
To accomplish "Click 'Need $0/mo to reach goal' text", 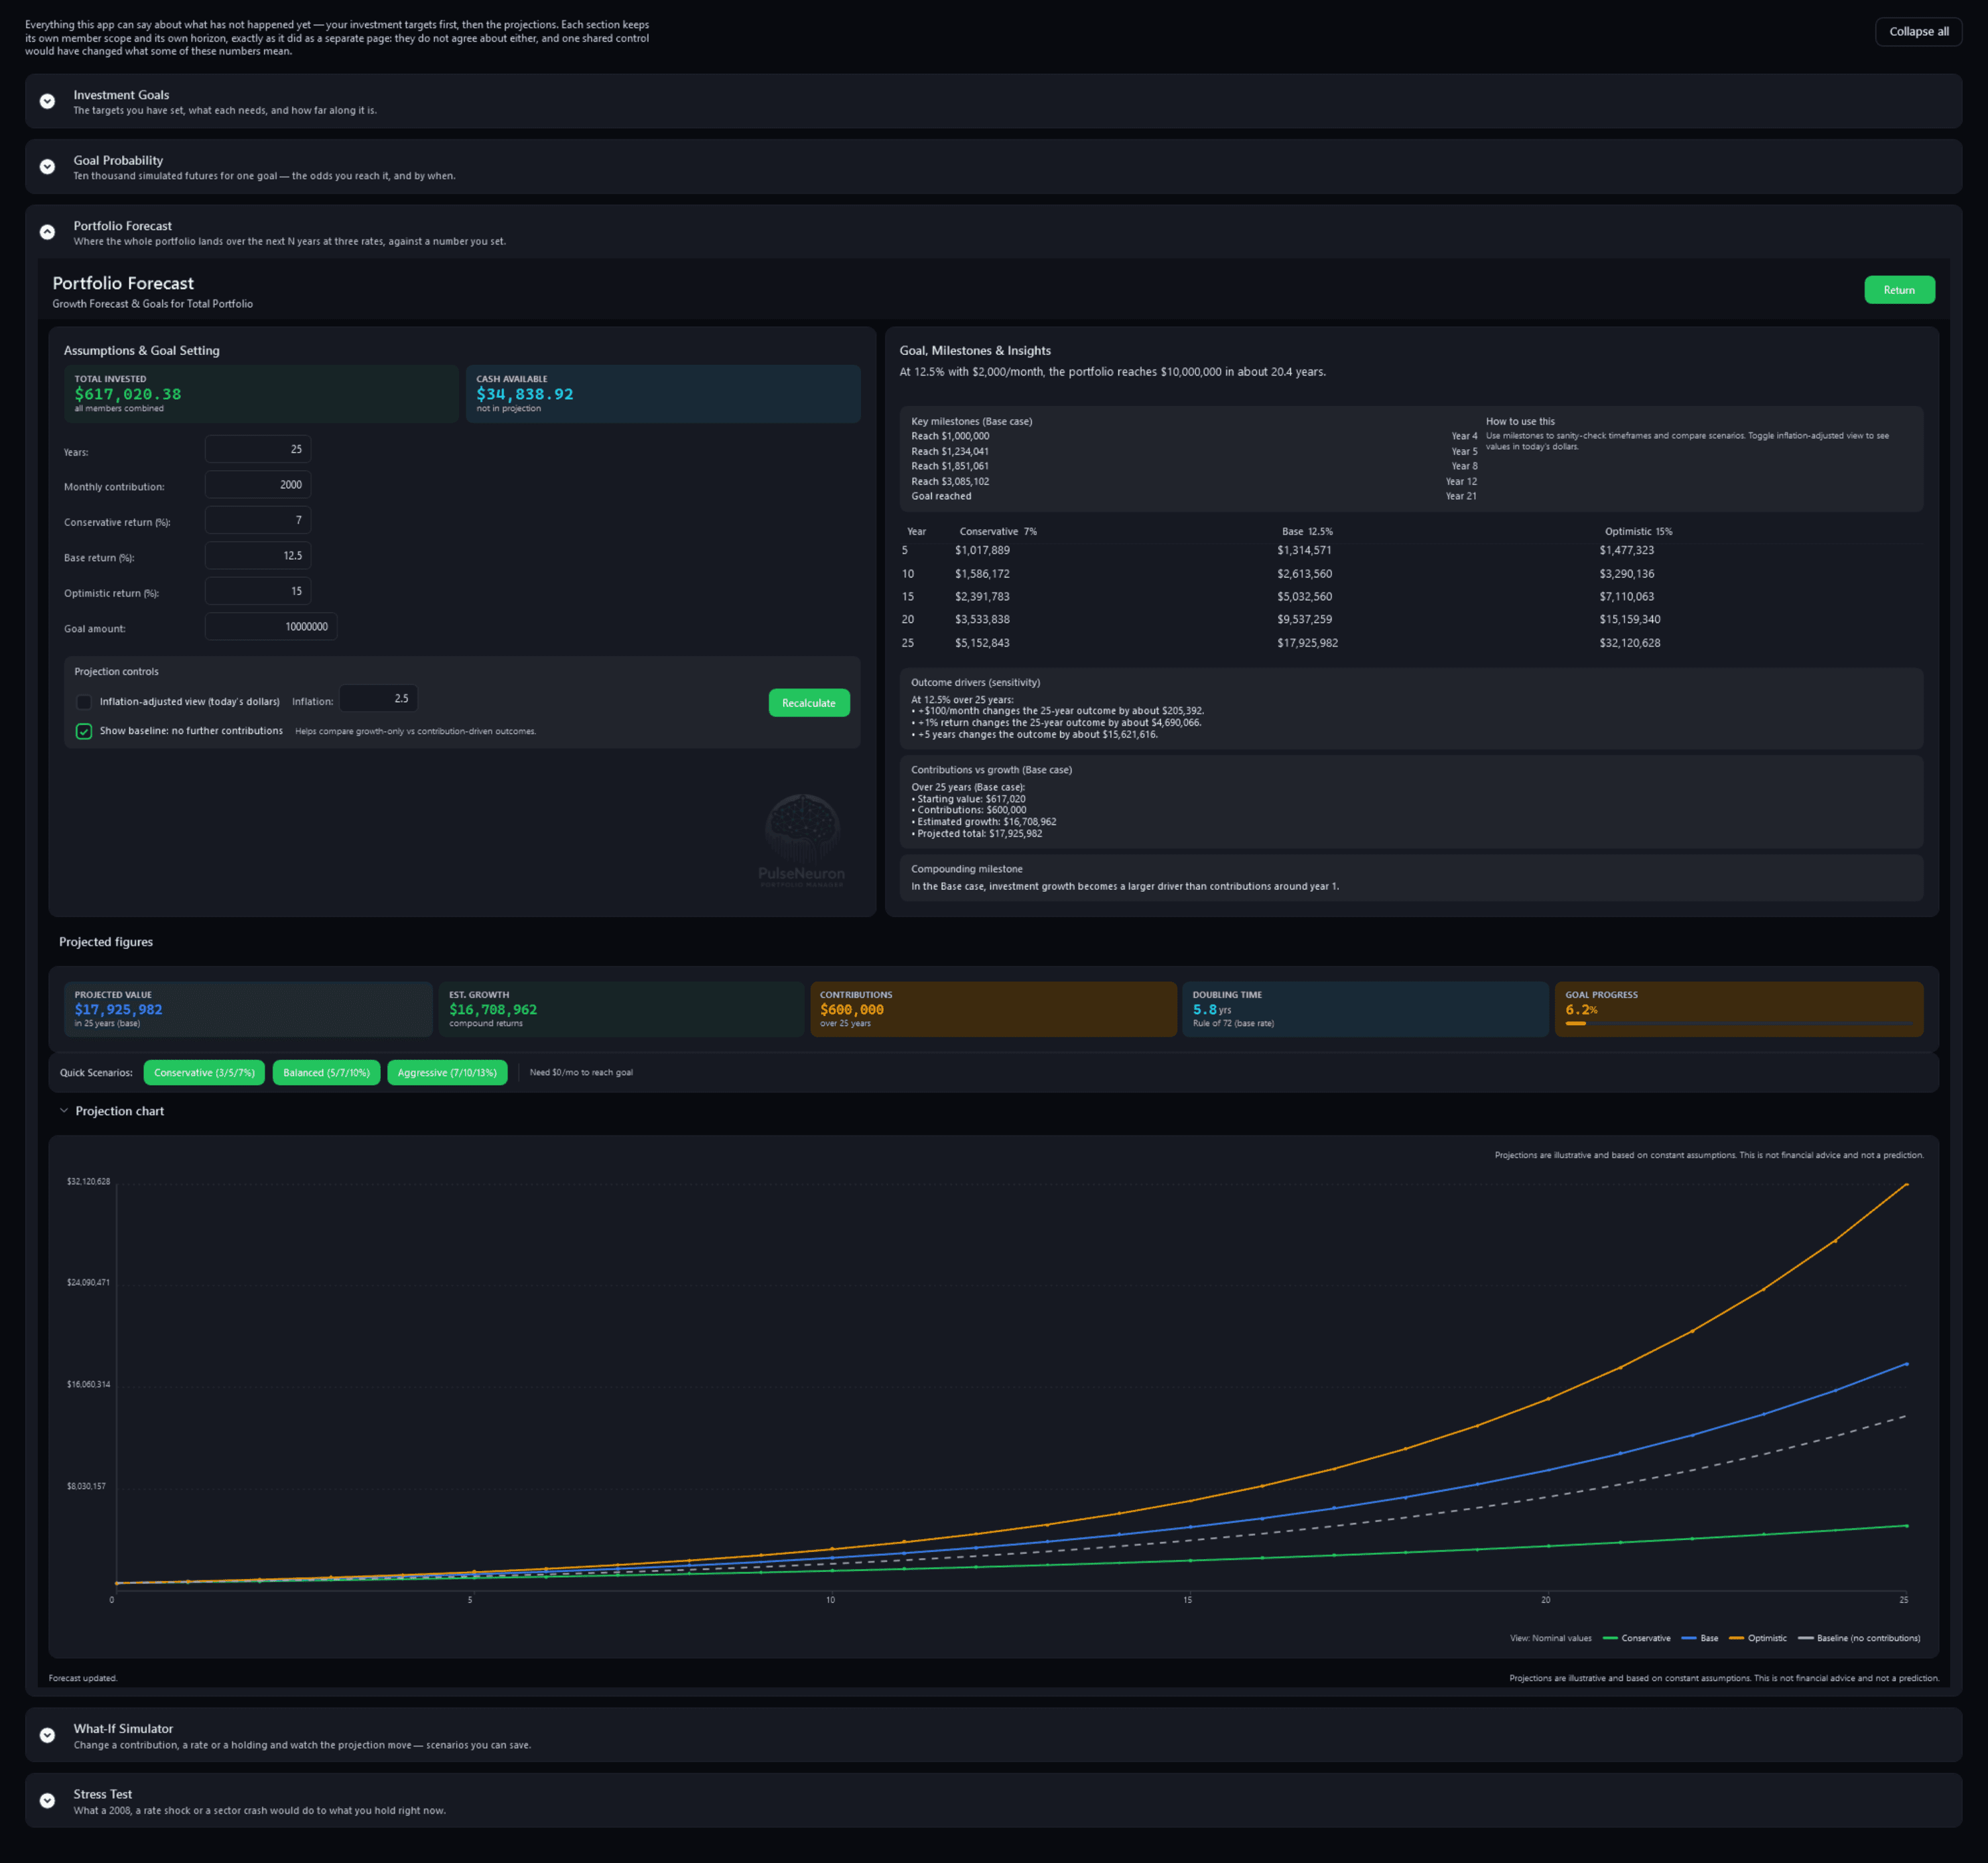I will 581,1072.
